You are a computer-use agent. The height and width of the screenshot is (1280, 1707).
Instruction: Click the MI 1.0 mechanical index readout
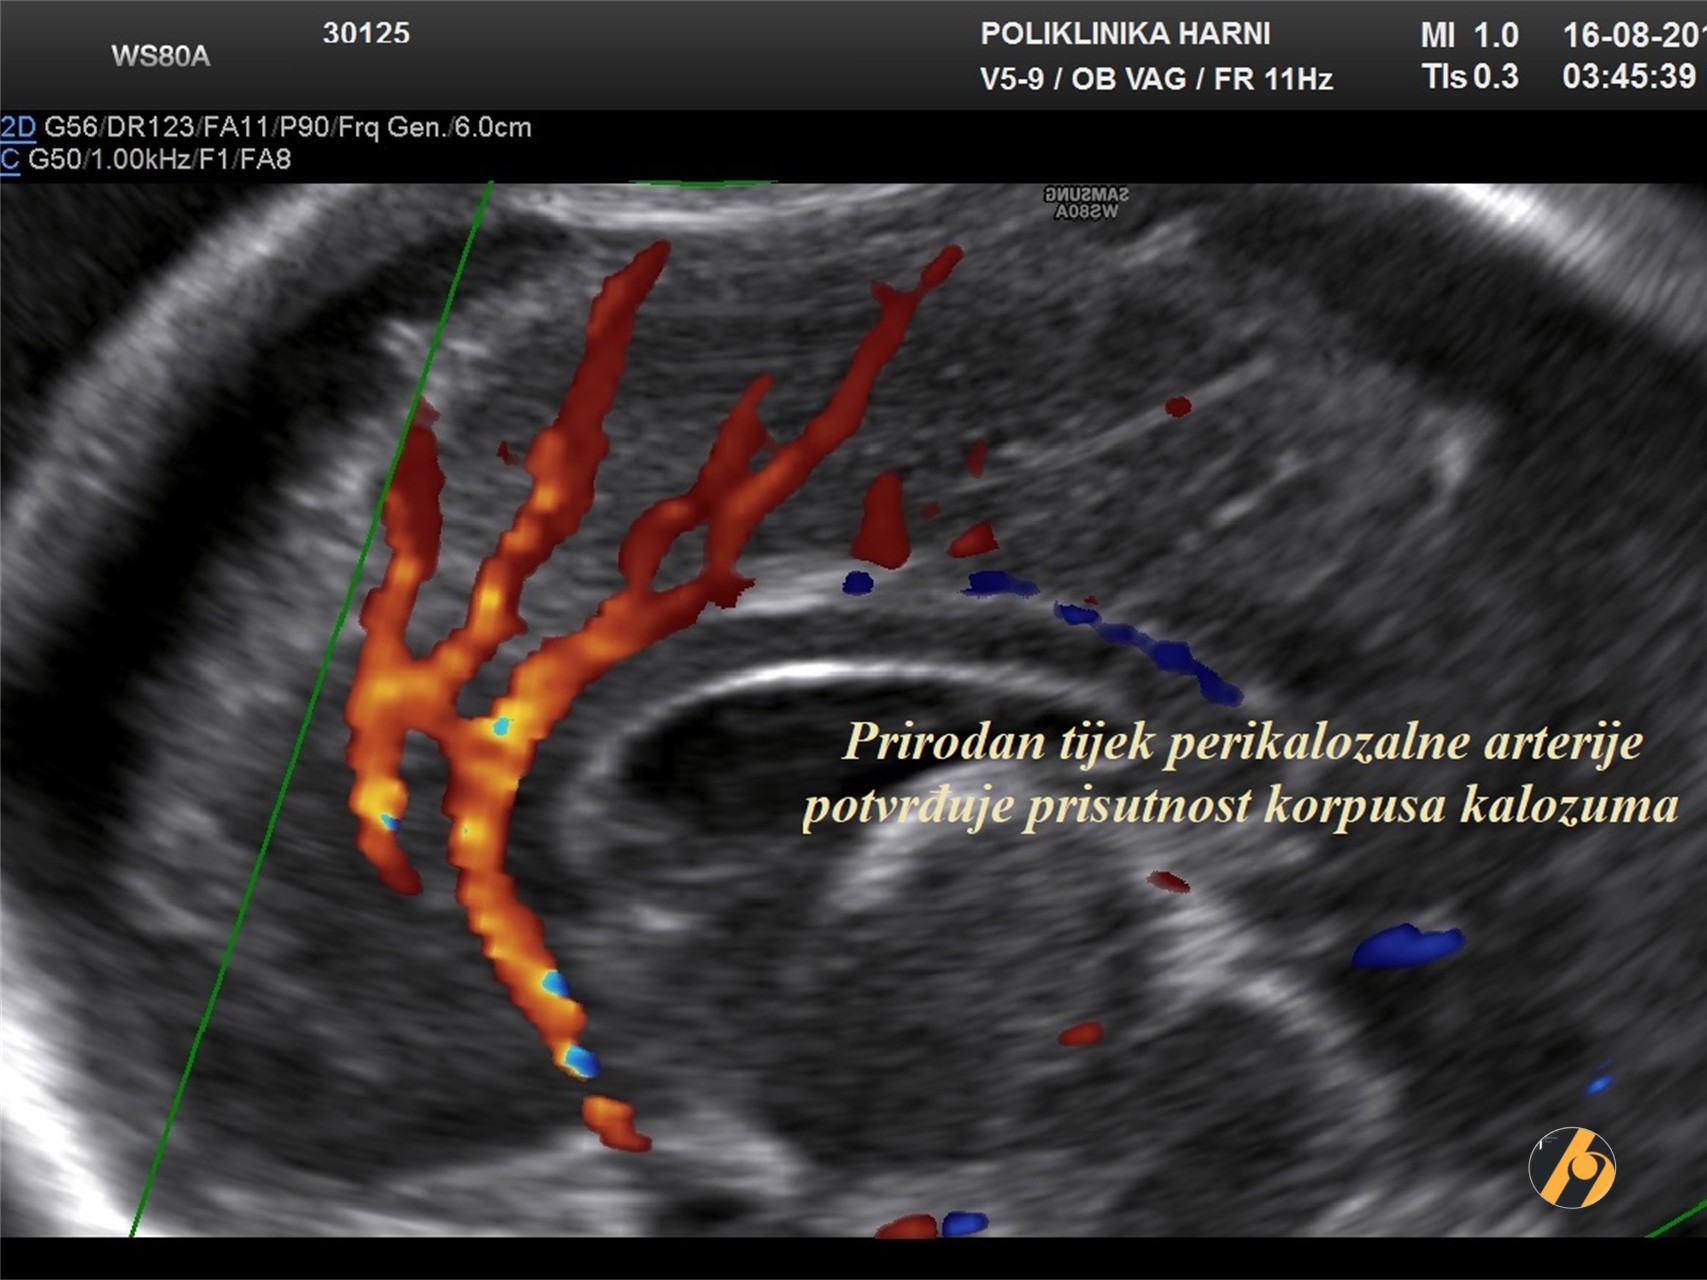click(1469, 35)
